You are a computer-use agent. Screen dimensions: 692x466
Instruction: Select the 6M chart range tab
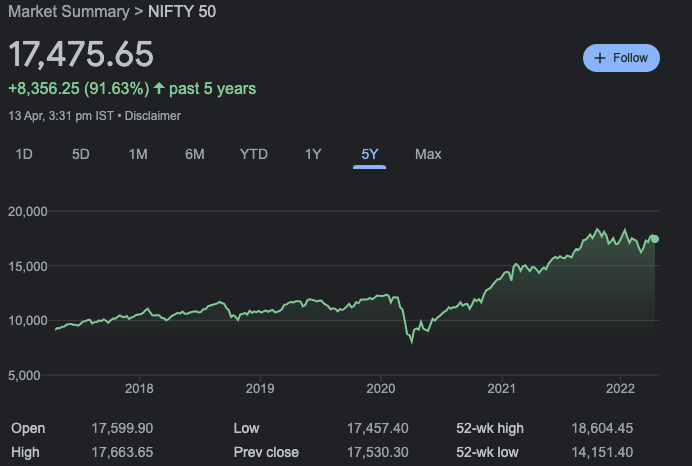[x=195, y=154]
